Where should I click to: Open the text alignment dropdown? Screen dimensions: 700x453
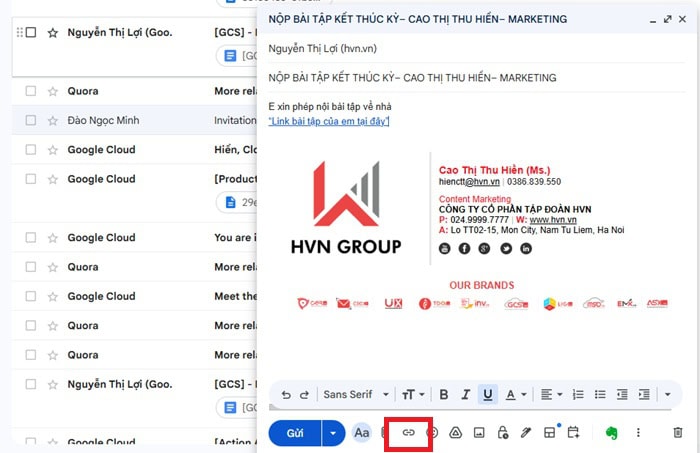552,395
